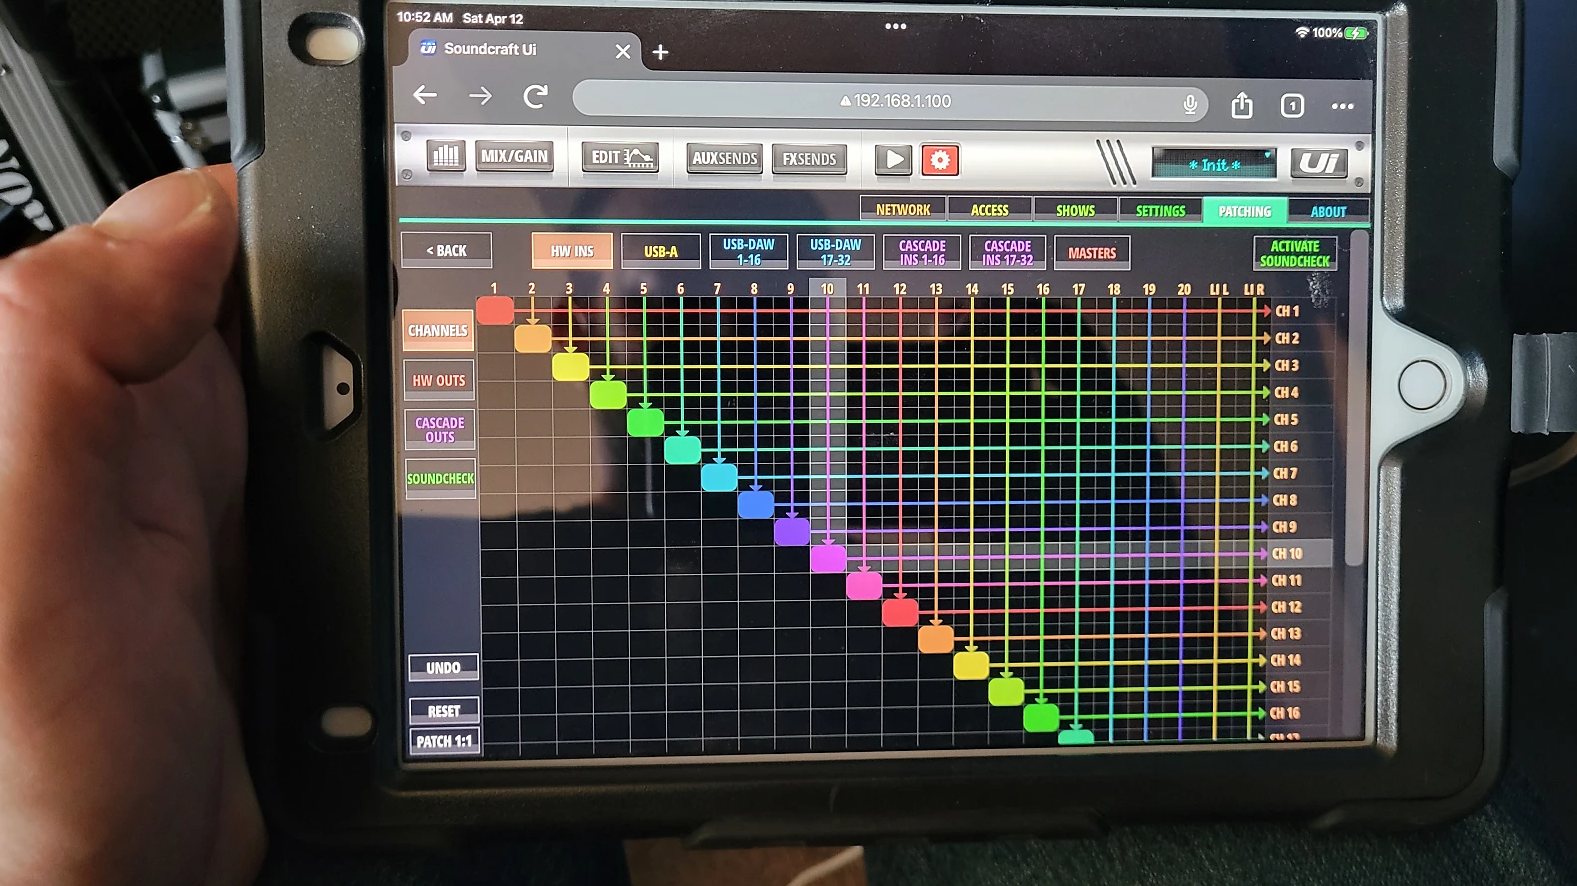Select the PATCHING tab
Screen dimensions: 1577x886
point(1245,211)
